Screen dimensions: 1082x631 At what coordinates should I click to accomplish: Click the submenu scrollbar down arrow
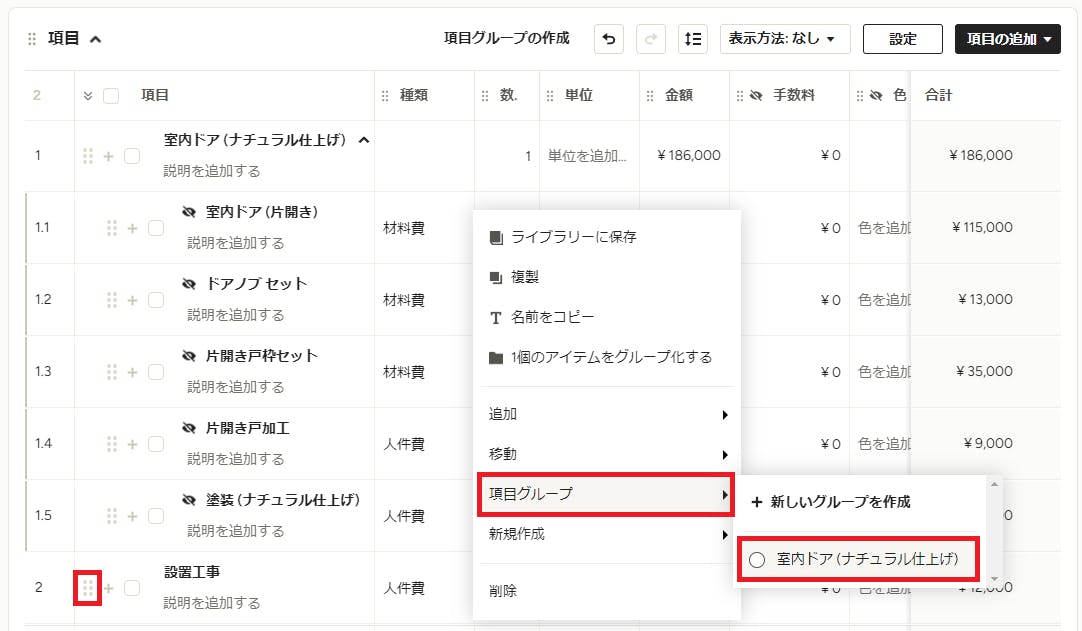(x=994, y=579)
